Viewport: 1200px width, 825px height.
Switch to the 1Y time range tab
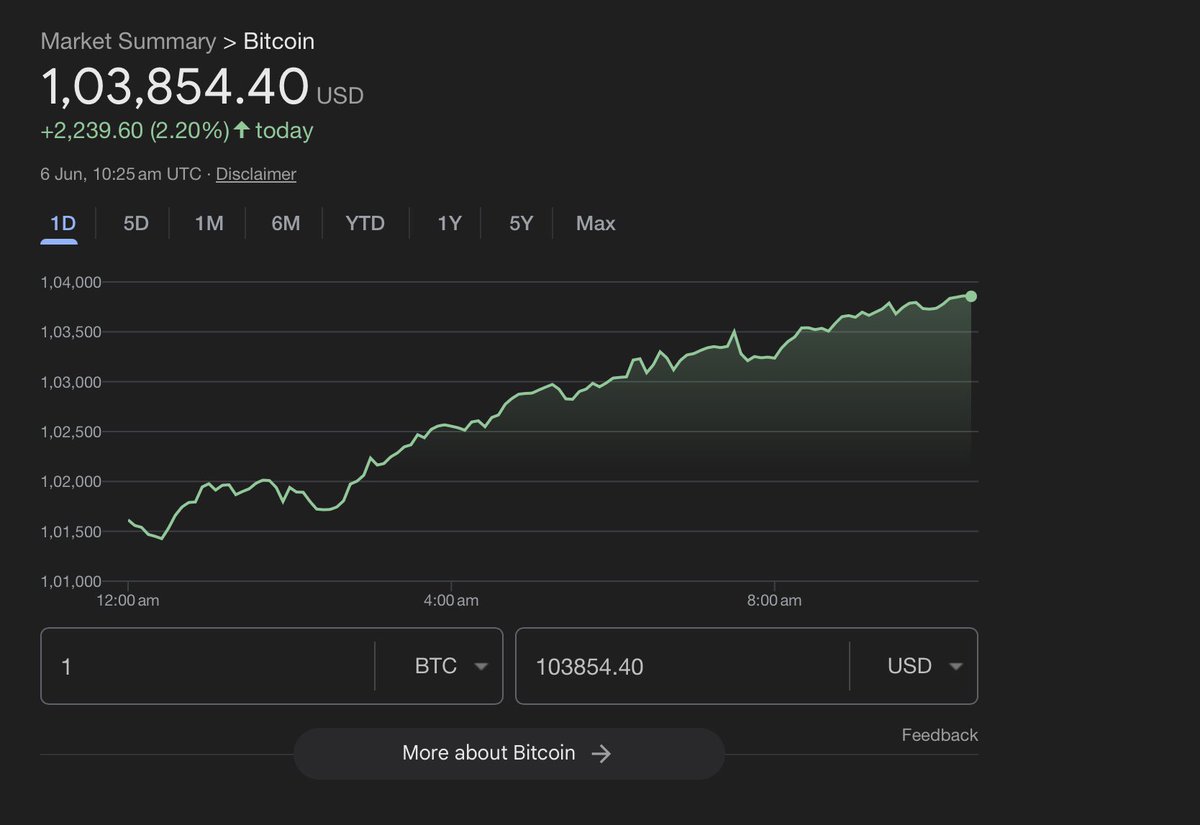point(449,223)
